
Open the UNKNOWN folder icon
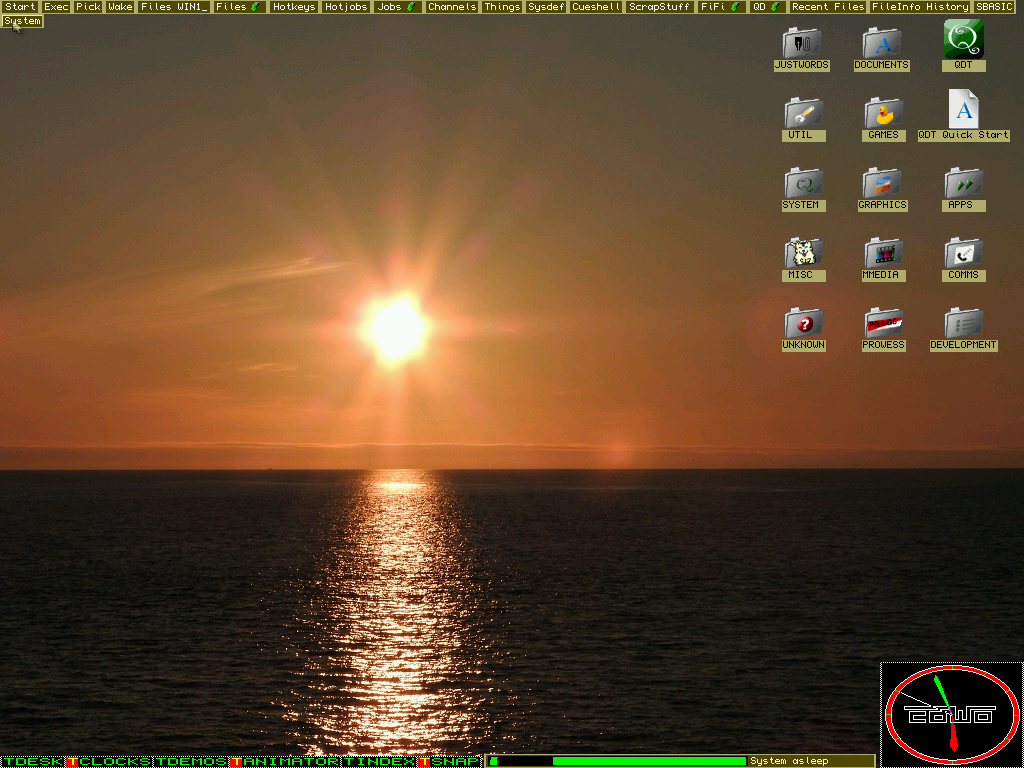[x=802, y=323]
